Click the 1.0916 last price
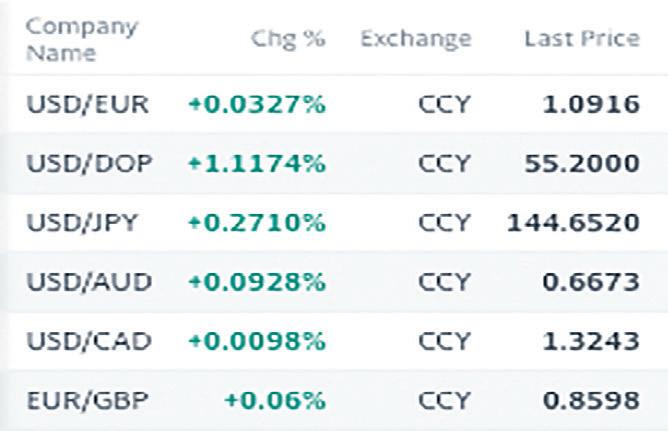This screenshot has height=431, width=668. click(x=588, y=104)
